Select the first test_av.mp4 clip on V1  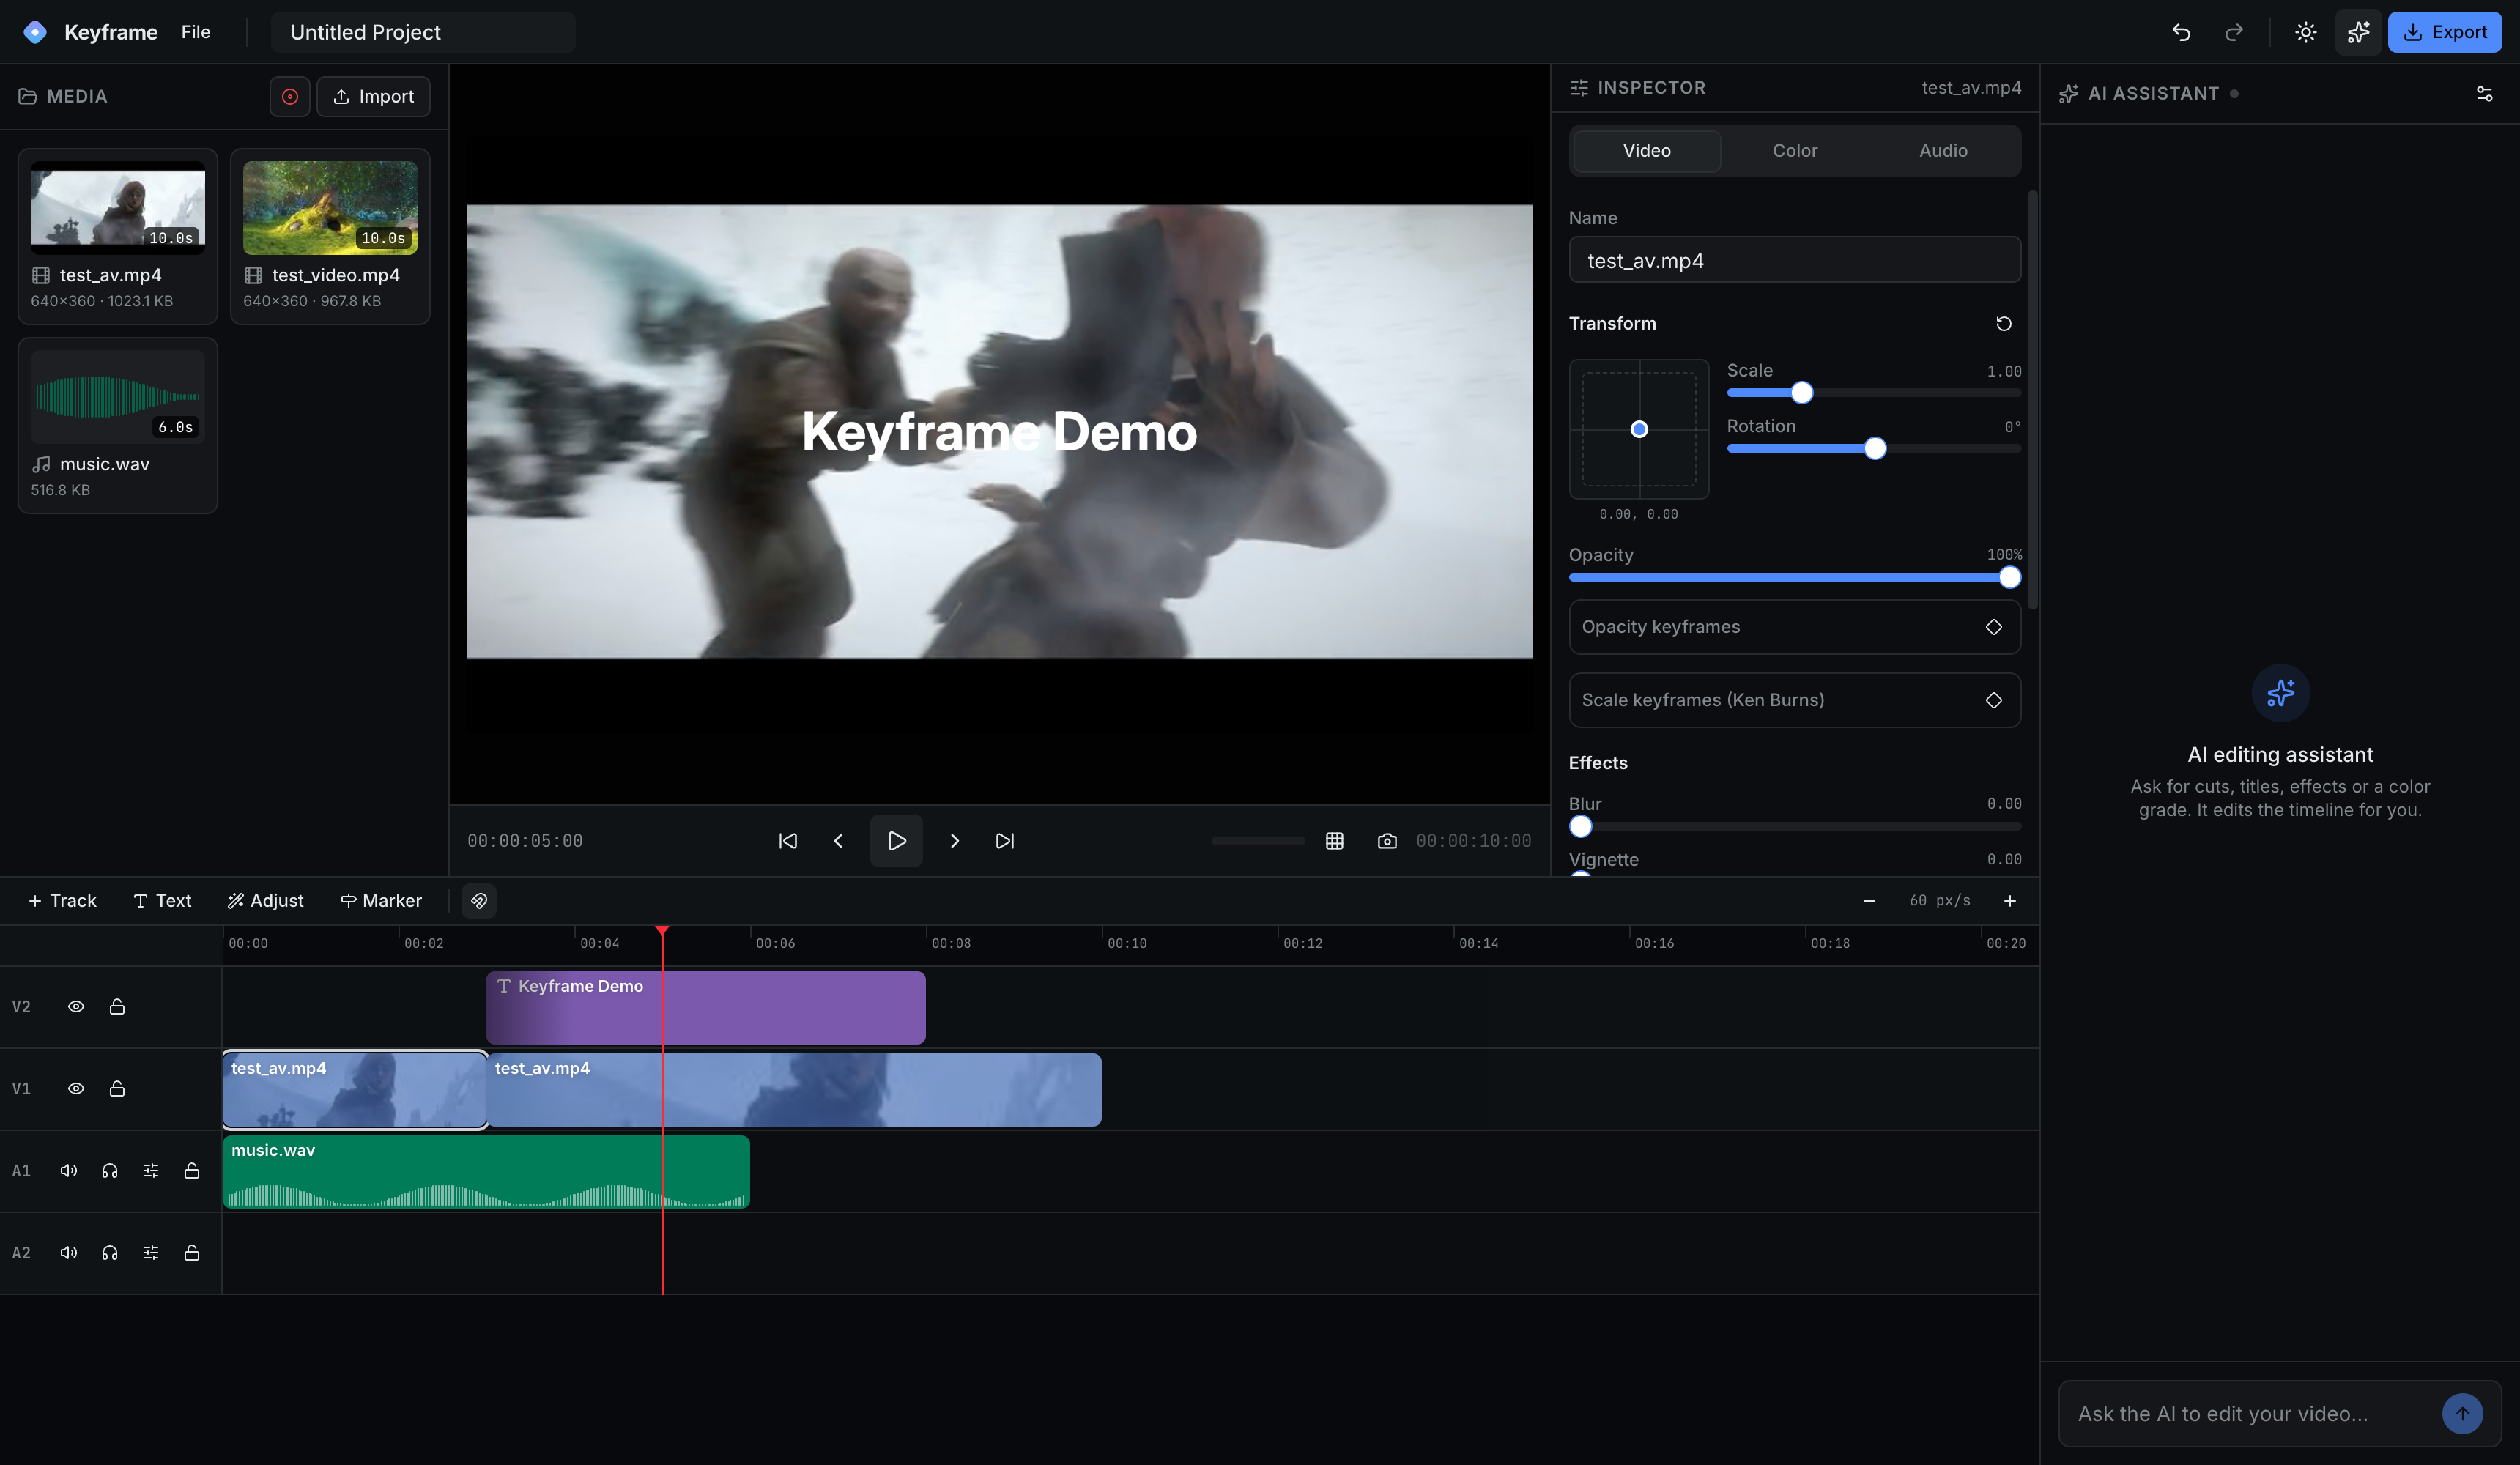(x=355, y=1090)
